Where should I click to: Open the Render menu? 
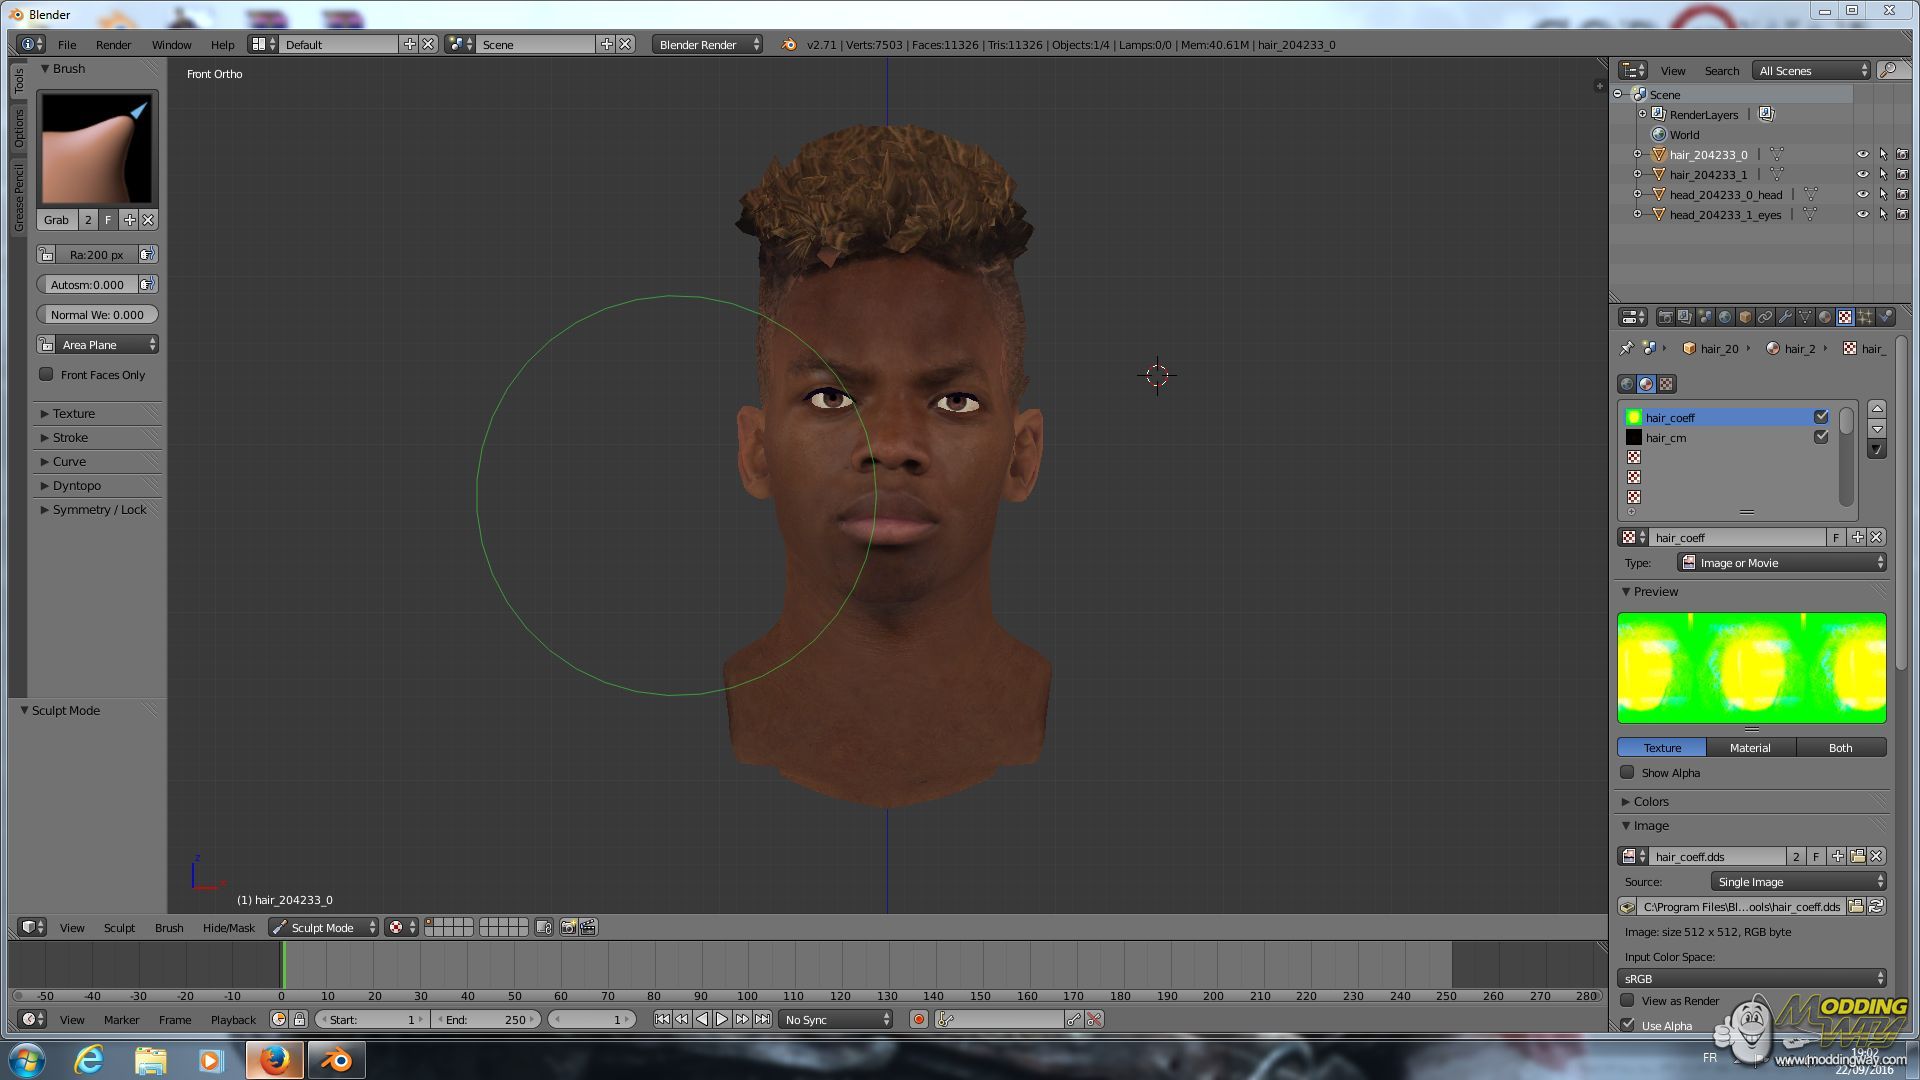click(x=113, y=45)
